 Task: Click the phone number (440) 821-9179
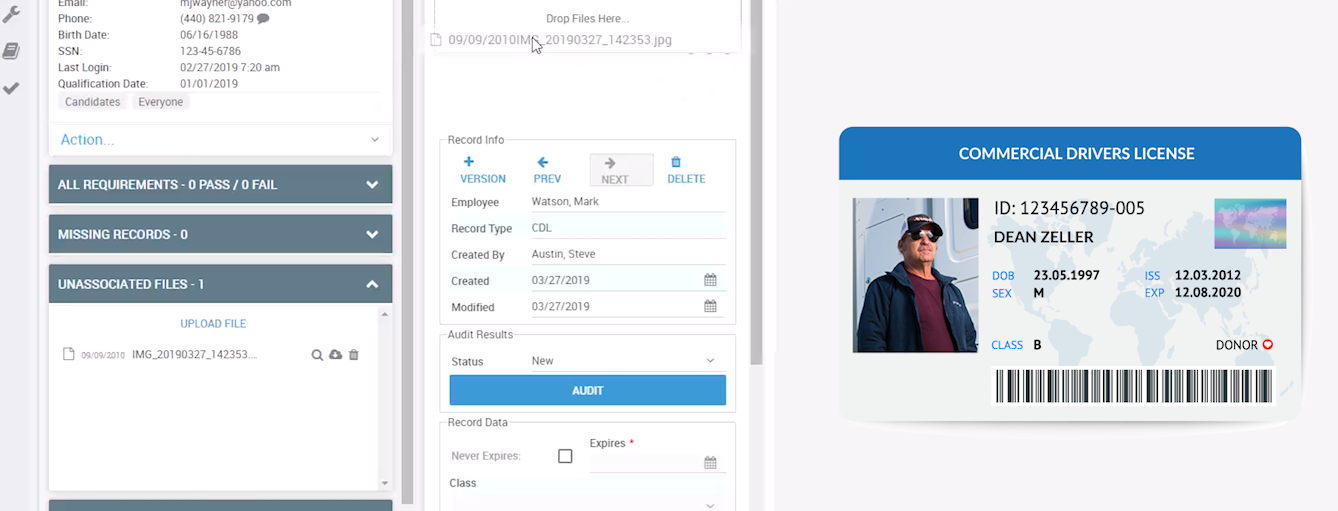216,19
